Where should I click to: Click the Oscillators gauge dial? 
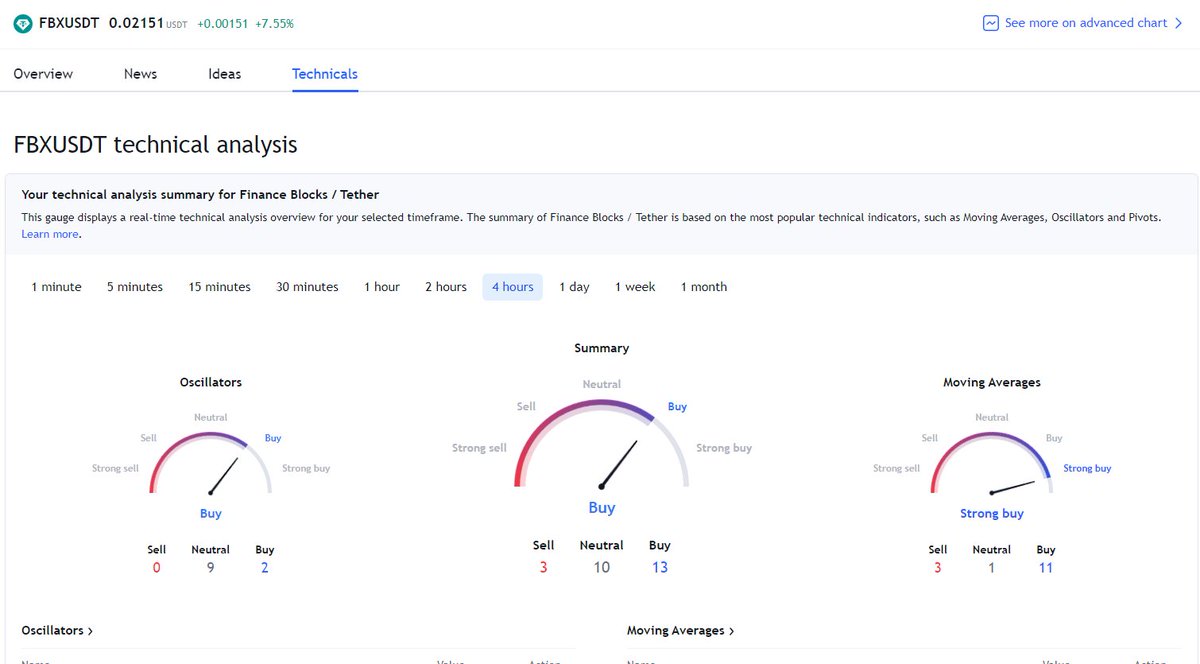(x=210, y=463)
